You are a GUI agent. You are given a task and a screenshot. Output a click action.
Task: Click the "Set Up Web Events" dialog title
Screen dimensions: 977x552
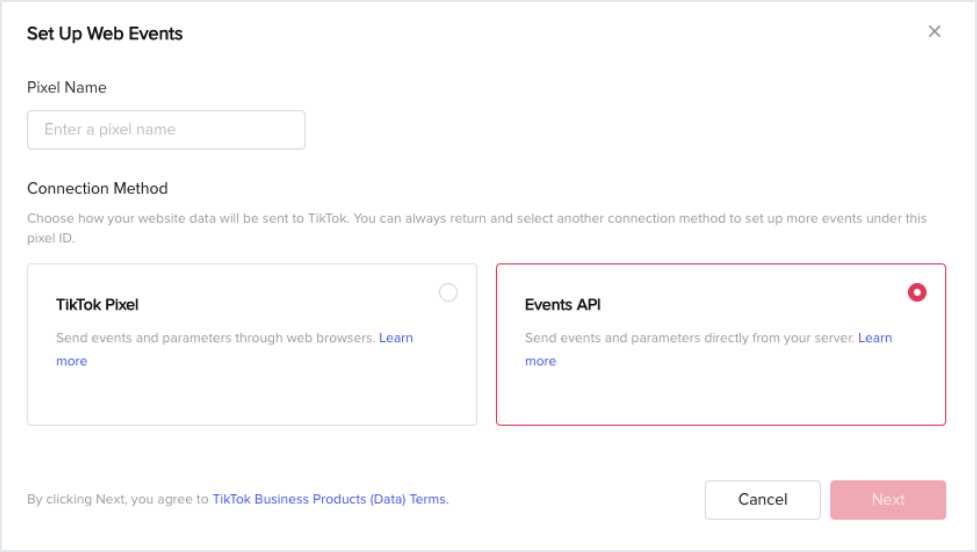tap(105, 34)
